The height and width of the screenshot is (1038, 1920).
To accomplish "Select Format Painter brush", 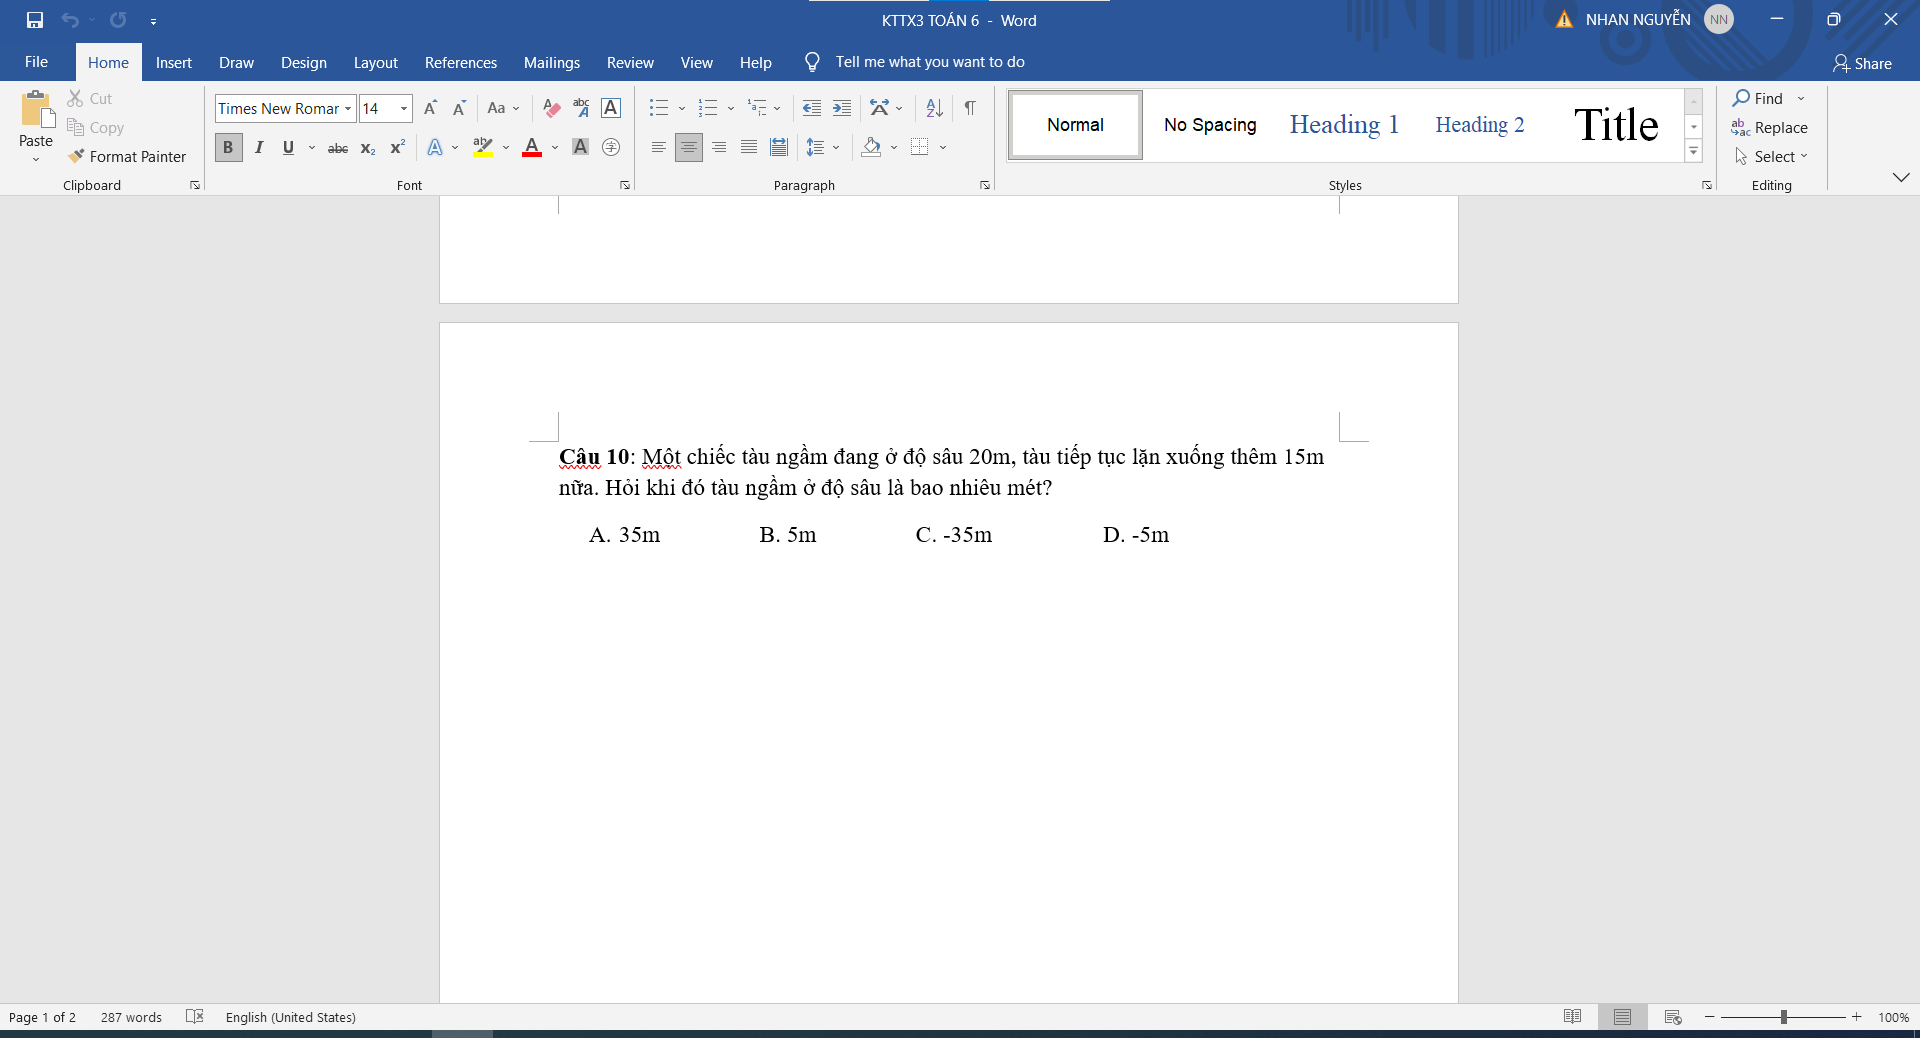I will [x=127, y=156].
